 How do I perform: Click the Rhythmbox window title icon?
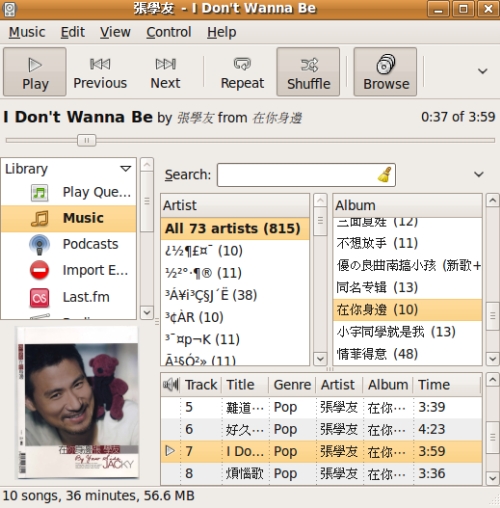9,9
